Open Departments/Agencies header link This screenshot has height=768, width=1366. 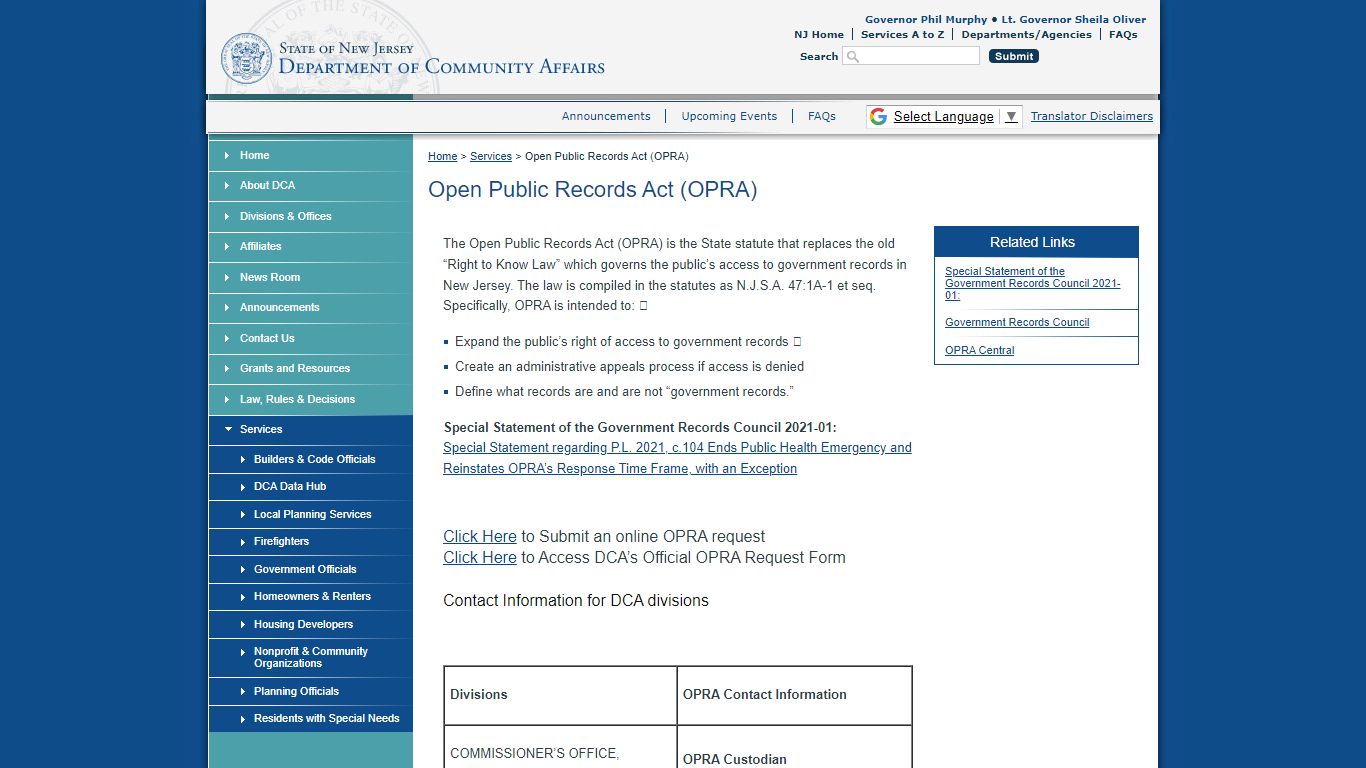1026,34
